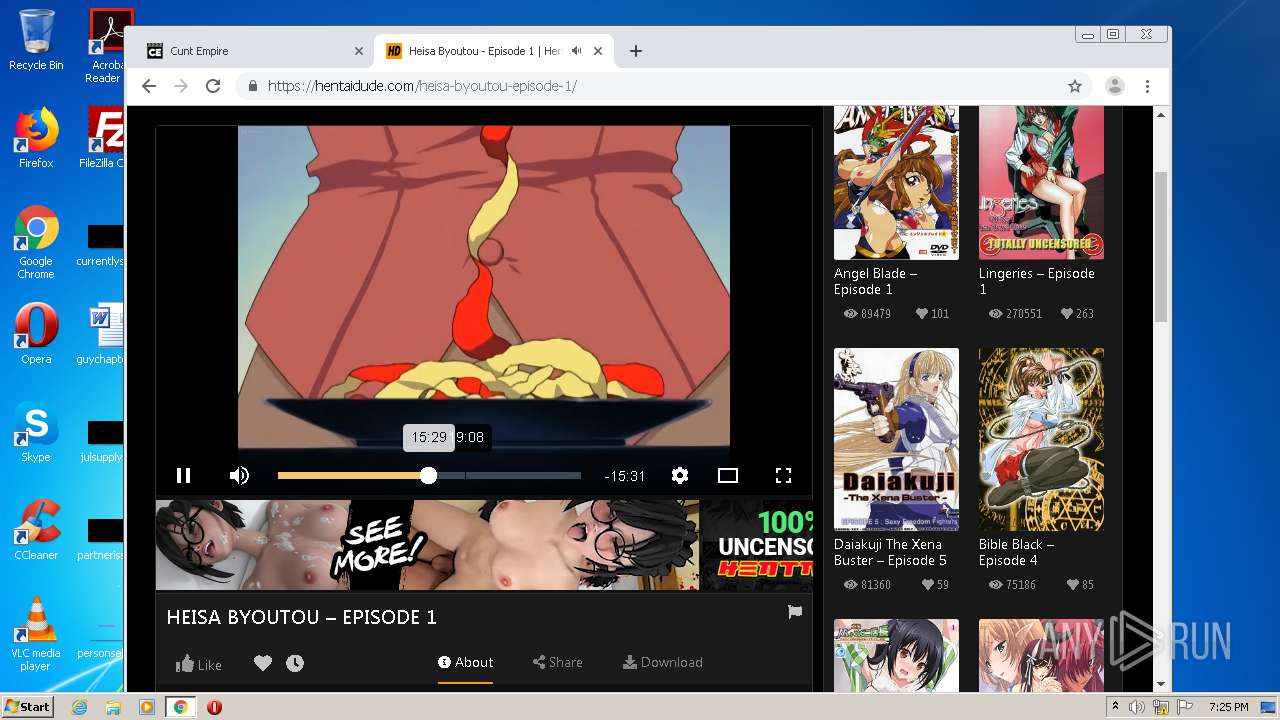The width and height of the screenshot is (1280, 720).
Task: View site security via lock icon
Action: 253,86
